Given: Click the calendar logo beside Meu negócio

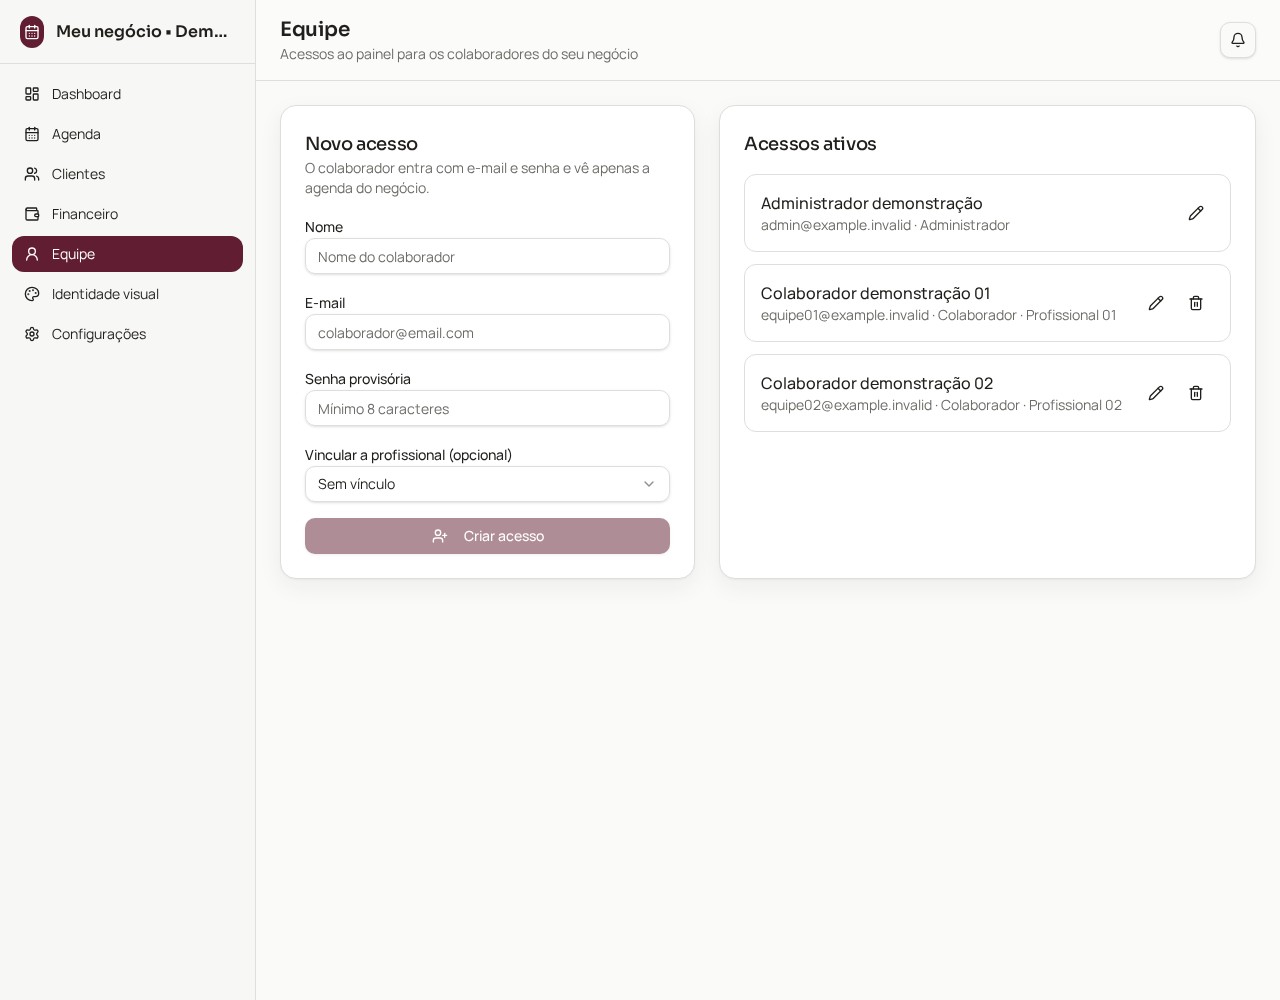Looking at the screenshot, I should [x=32, y=32].
